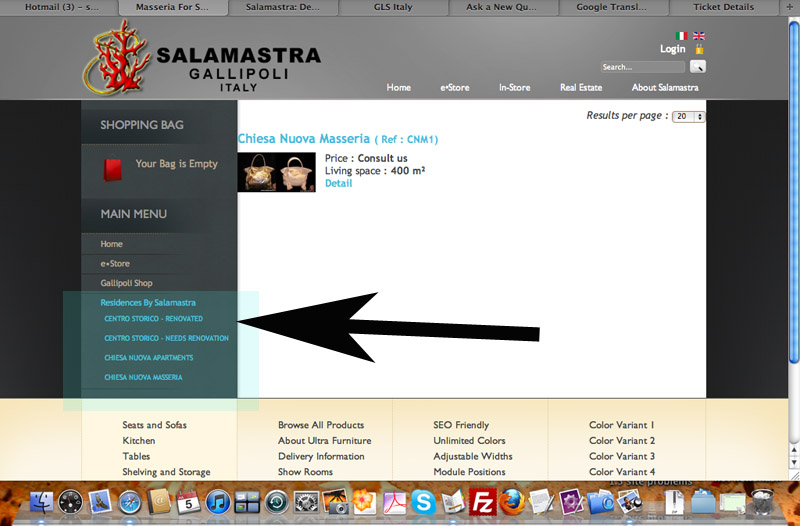Click the listing thumbnail image of bags
Image resolution: width=800 pixels, height=526 pixels.
pos(277,172)
